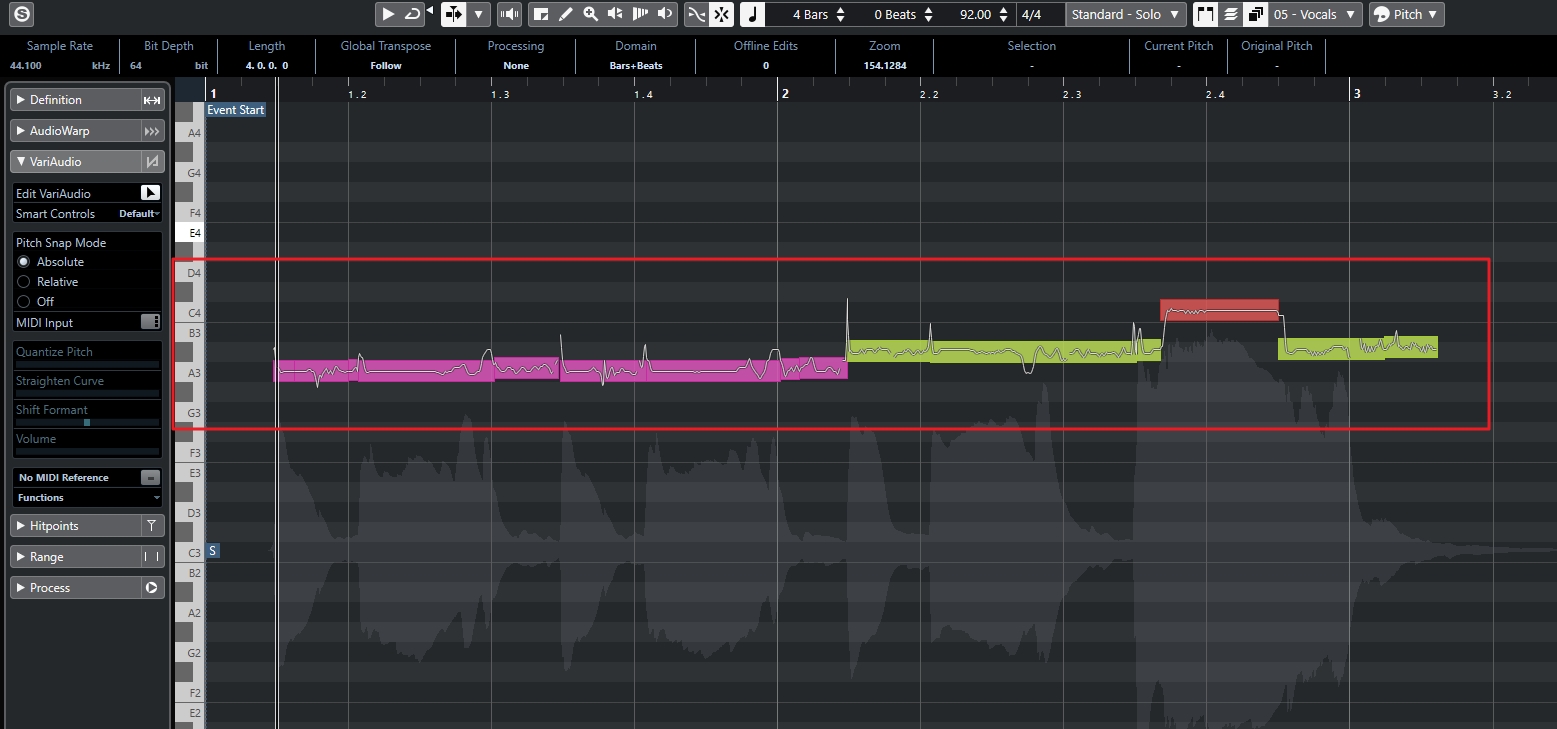1557x729 pixels.
Task: Toggle Show Regions stacked icon
Action: 1230,14
